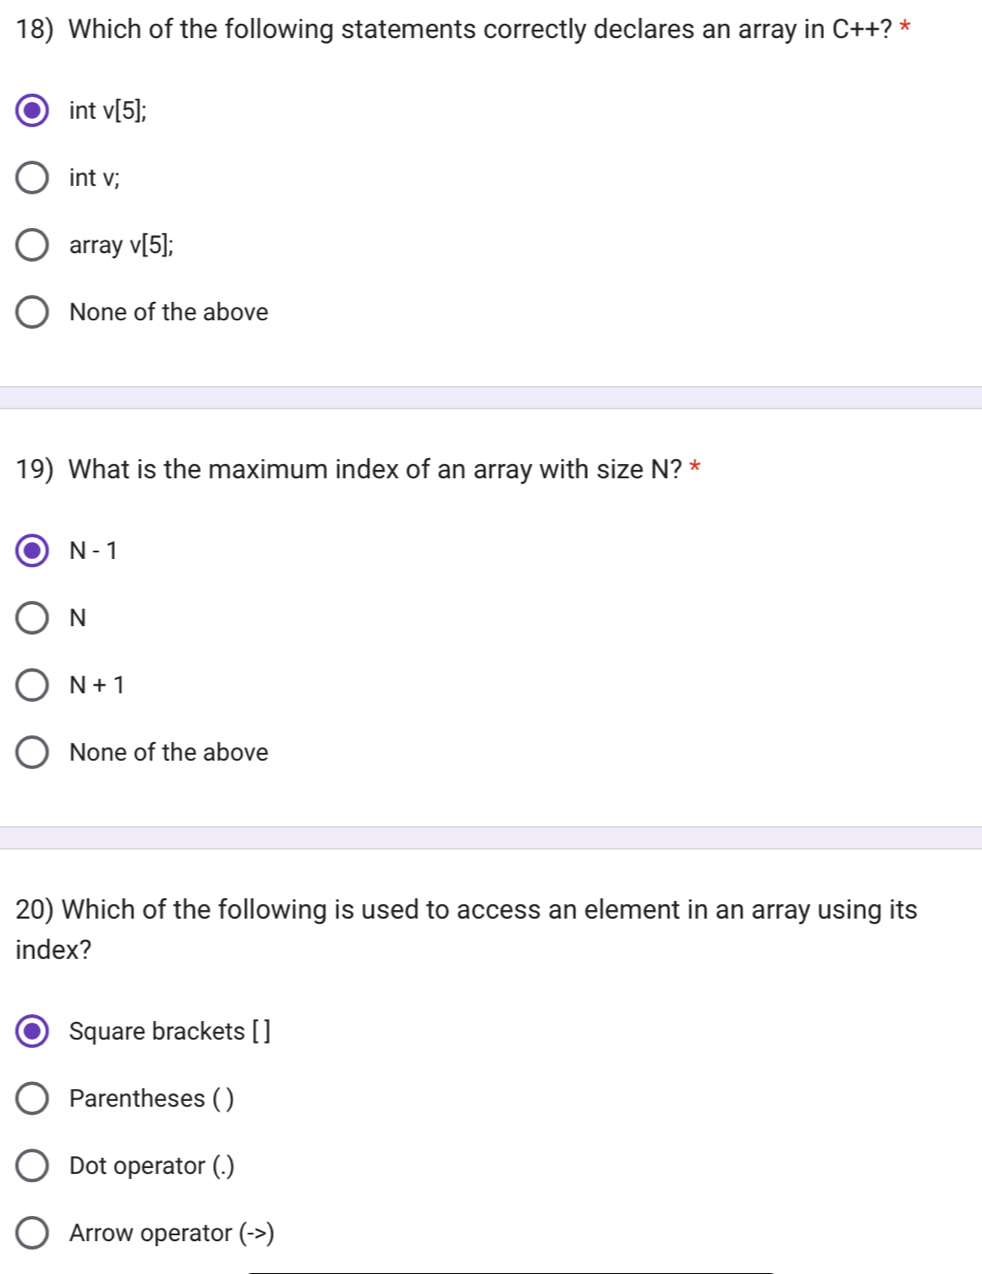This screenshot has height=1274, width=982.
Task: Pick "None of the above" for question 19
Action: pos(31,751)
